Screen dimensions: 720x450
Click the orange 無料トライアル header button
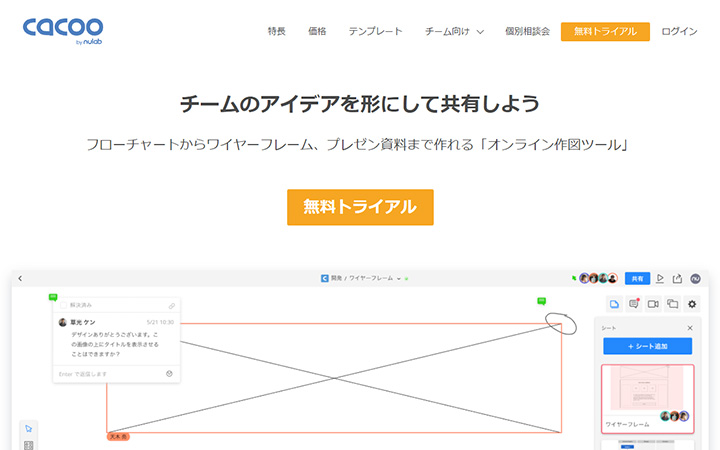[x=605, y=31]
